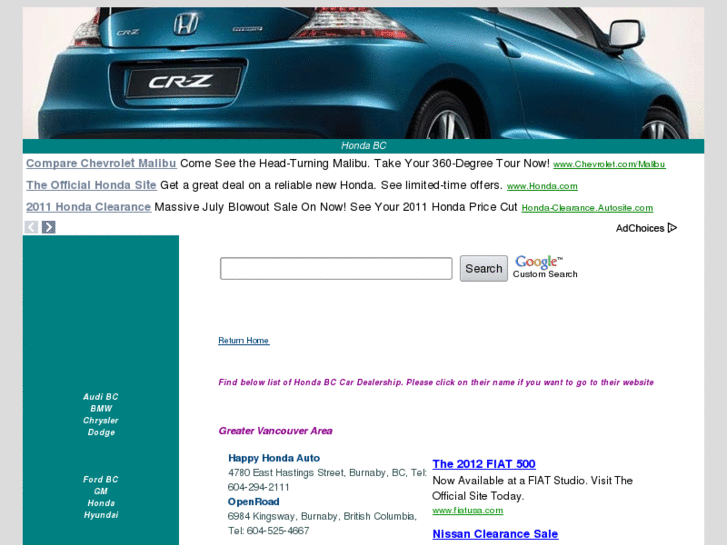Focus the Google custom search text field
Viewport: 727px width, 545px height.
(x=336, y=269)
